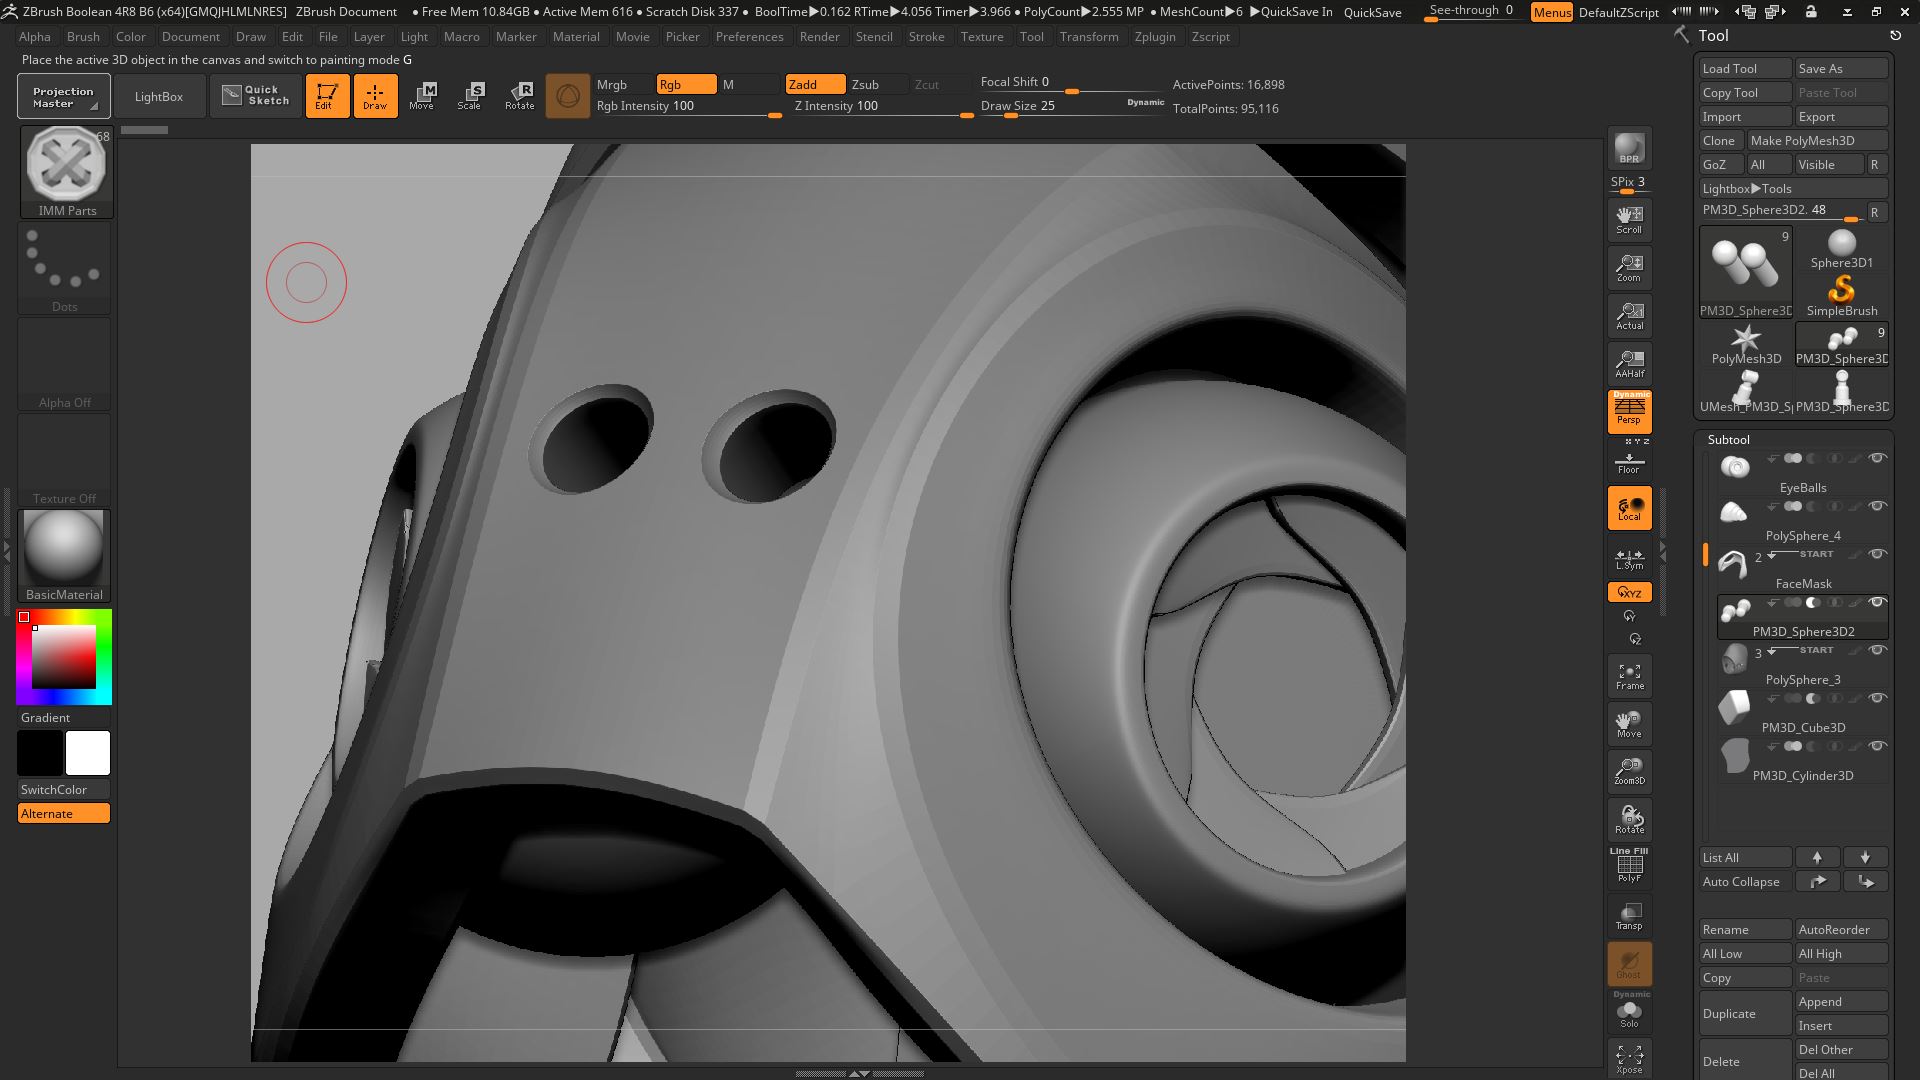Click the Quick Sketch button
1920x1080 pixels.
(256, 96)
